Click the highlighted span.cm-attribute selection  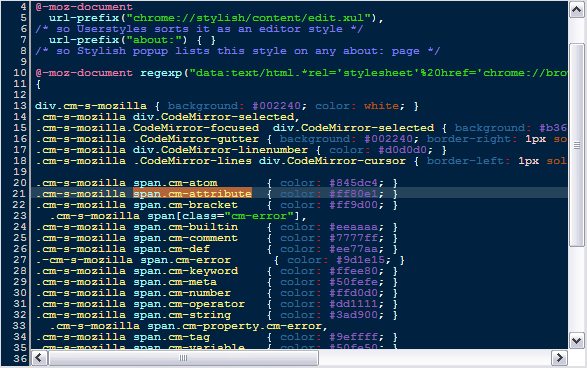click(192, 194)
